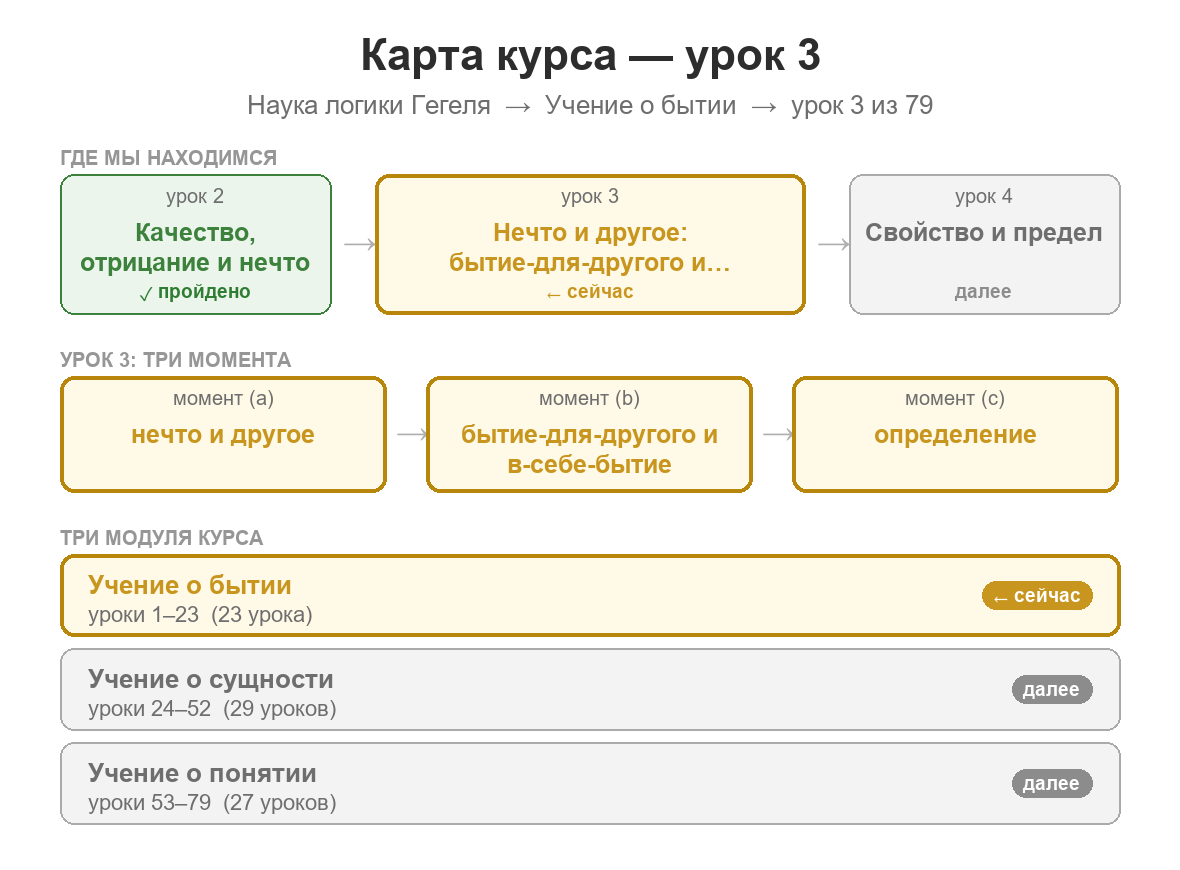Open the module 'Учение о понятии'

coord(590,783)
